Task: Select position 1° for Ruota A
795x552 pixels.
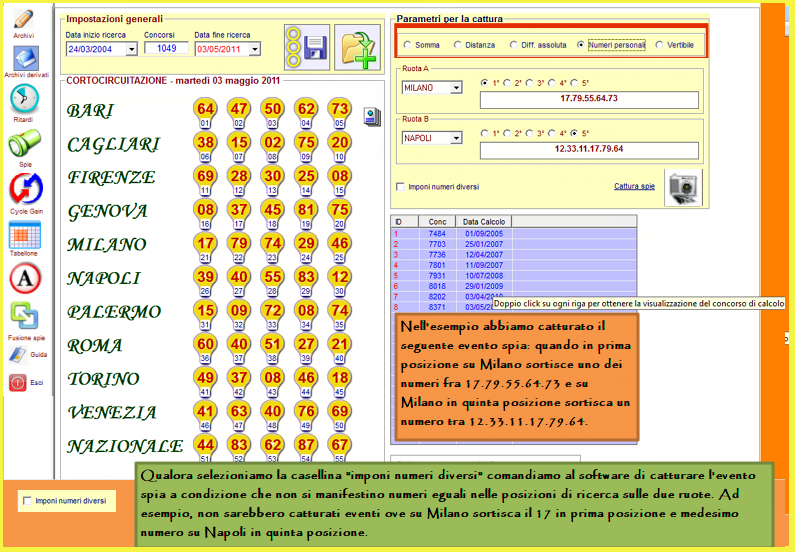Action: coord(485,83)
